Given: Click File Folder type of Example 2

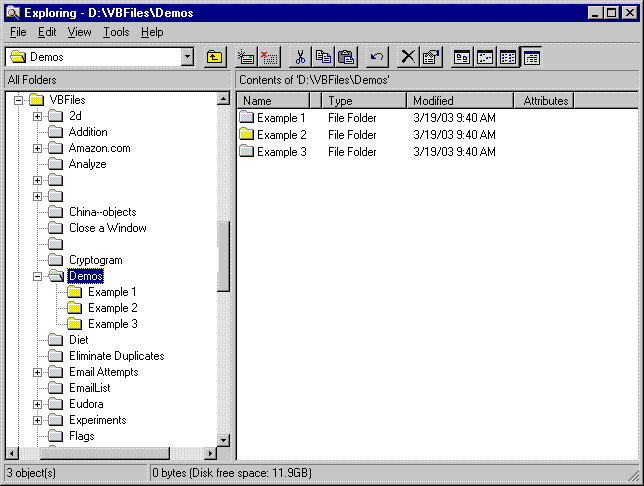Looking at the screenshot, I should tap(352, 135).
